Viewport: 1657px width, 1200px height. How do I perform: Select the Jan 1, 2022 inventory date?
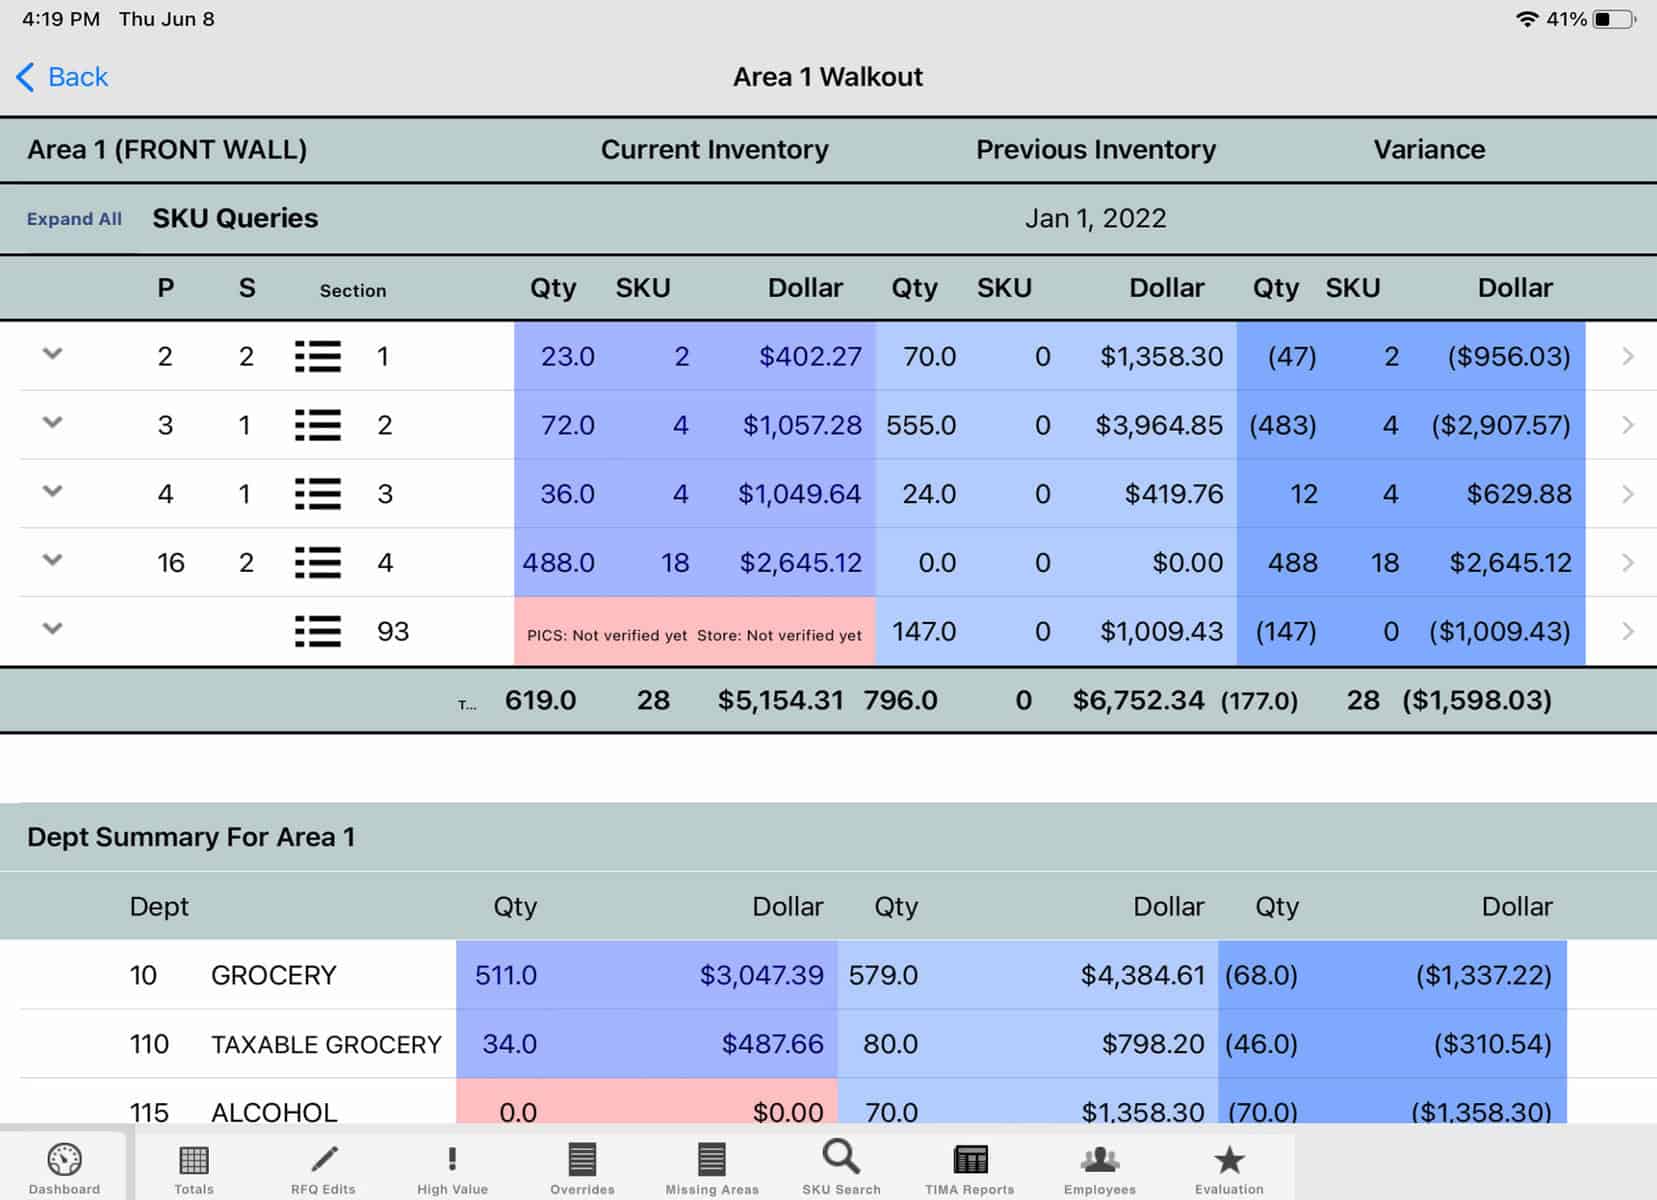point(1096,218)
